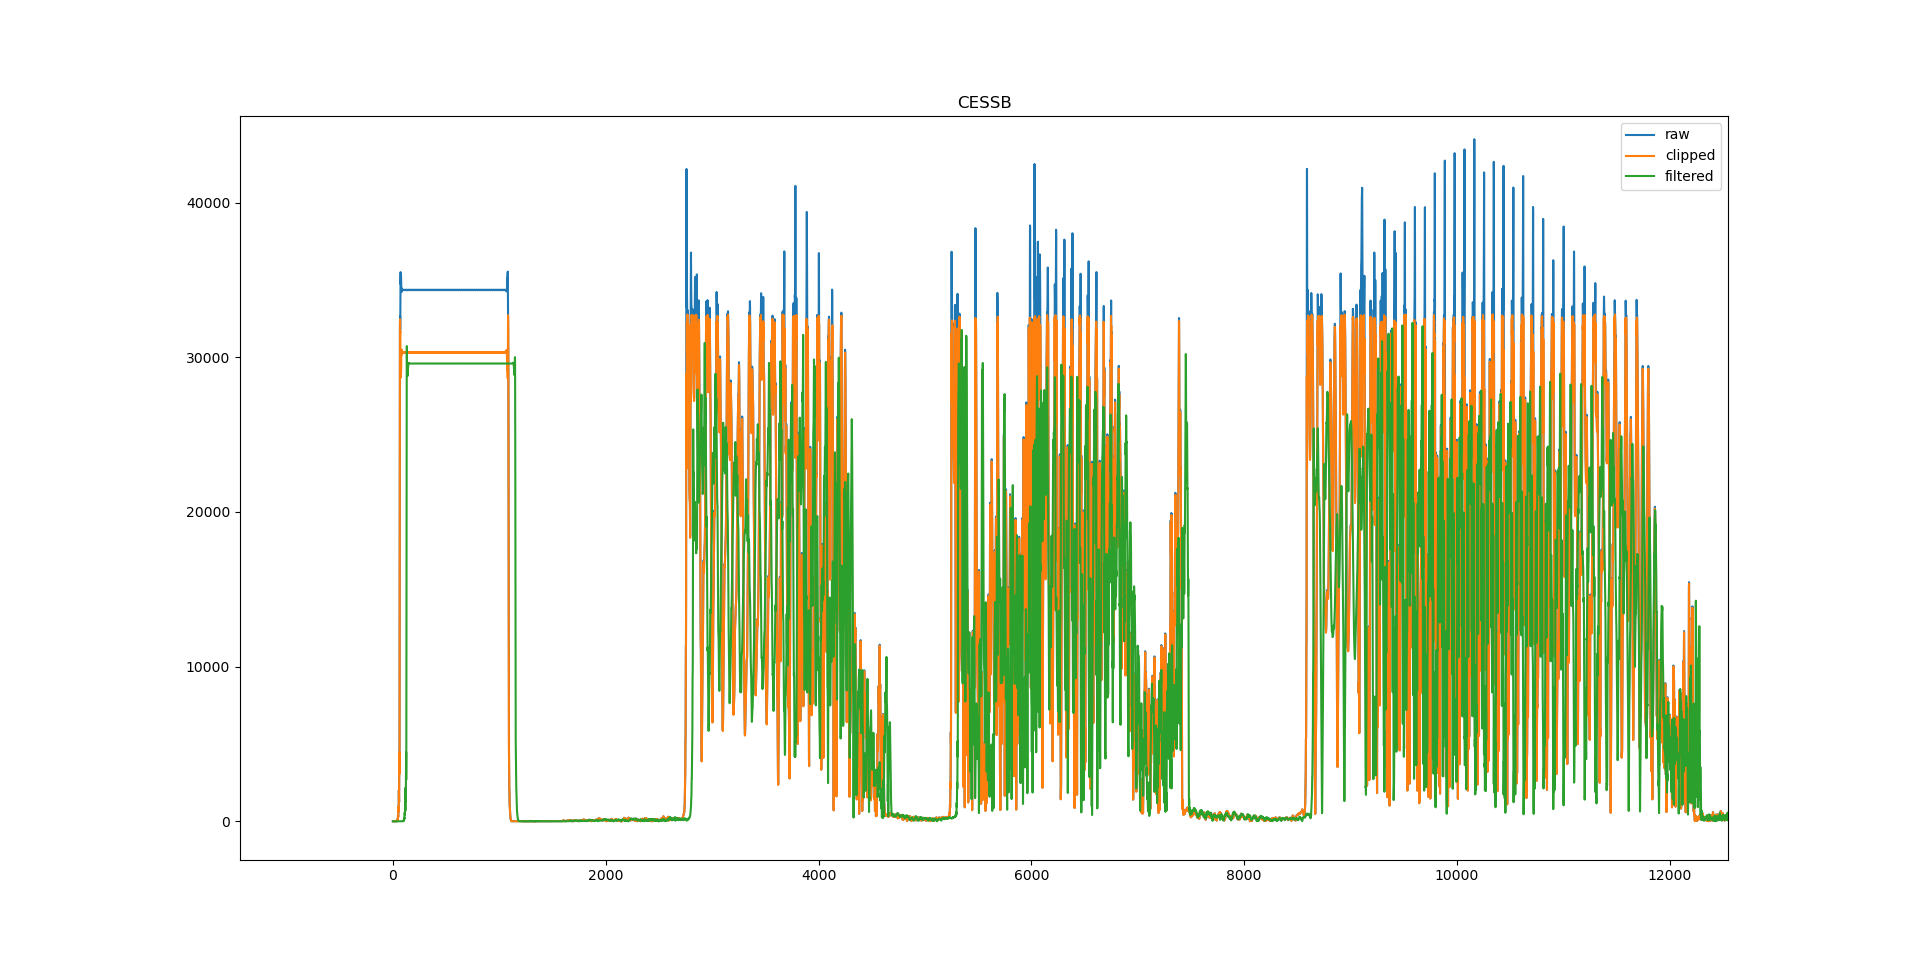Click the 'raw' legend label
The height and width of the screenshot is (966, 1920).
pyautogui.click(x=1677, y=134)
